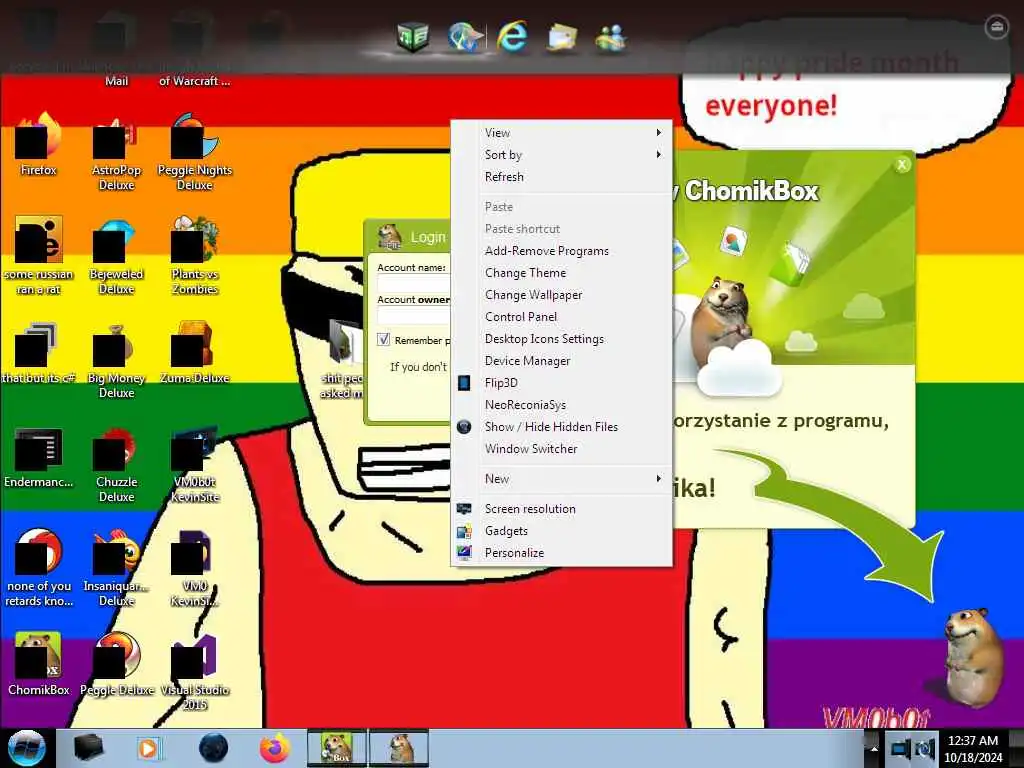Expand the Sort by submenu
Image resolution: width=1024 pixels, height=768 pixels.
(562, 155)
